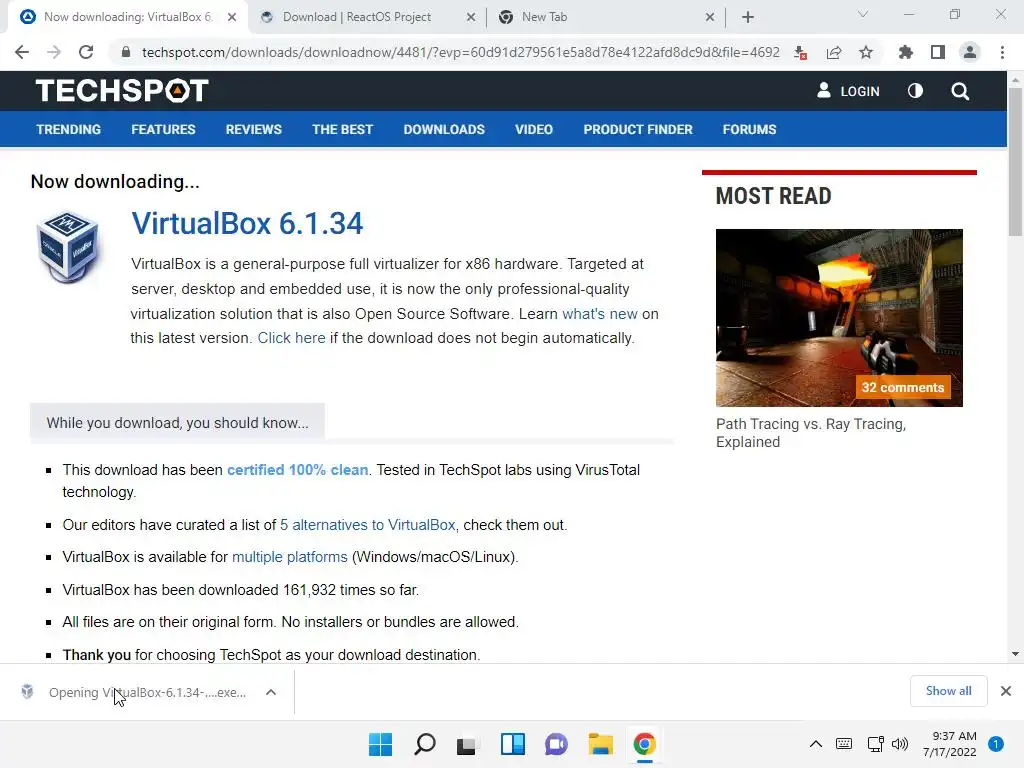Click the browser forward arrow

pyautogui.click(x=54, y=52)
